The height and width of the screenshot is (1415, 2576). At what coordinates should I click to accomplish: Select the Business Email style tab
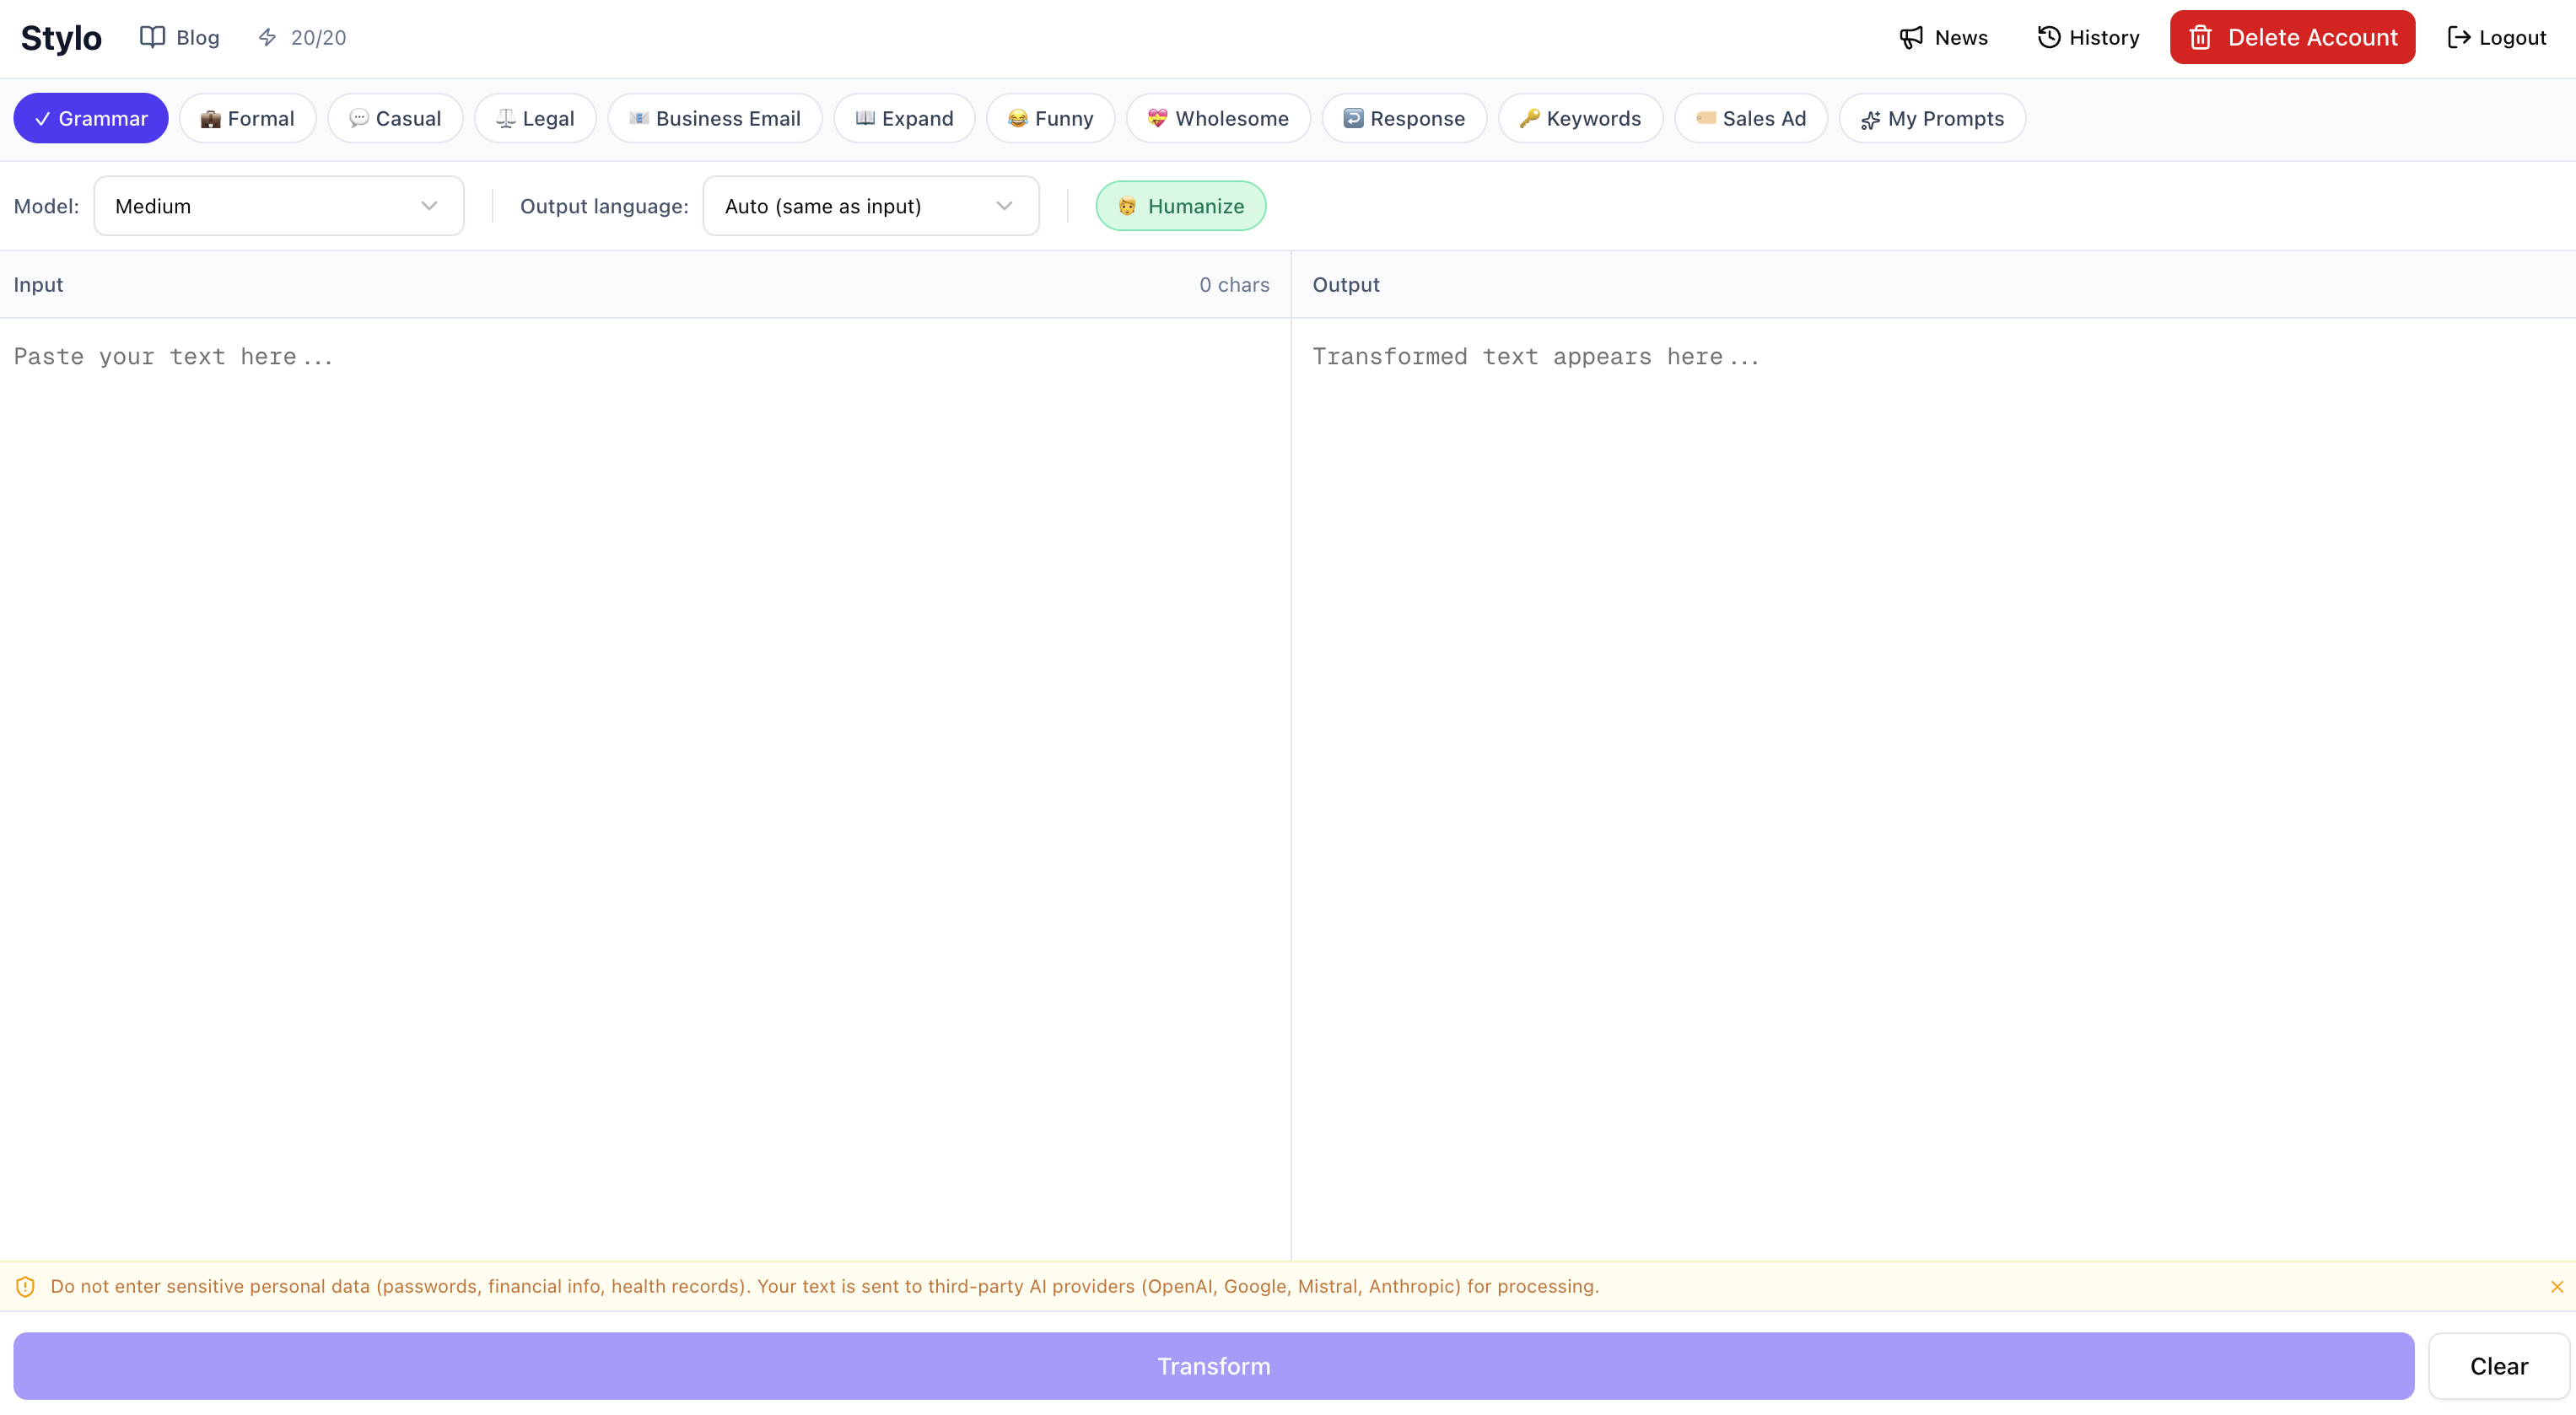(x=714, y=118)
